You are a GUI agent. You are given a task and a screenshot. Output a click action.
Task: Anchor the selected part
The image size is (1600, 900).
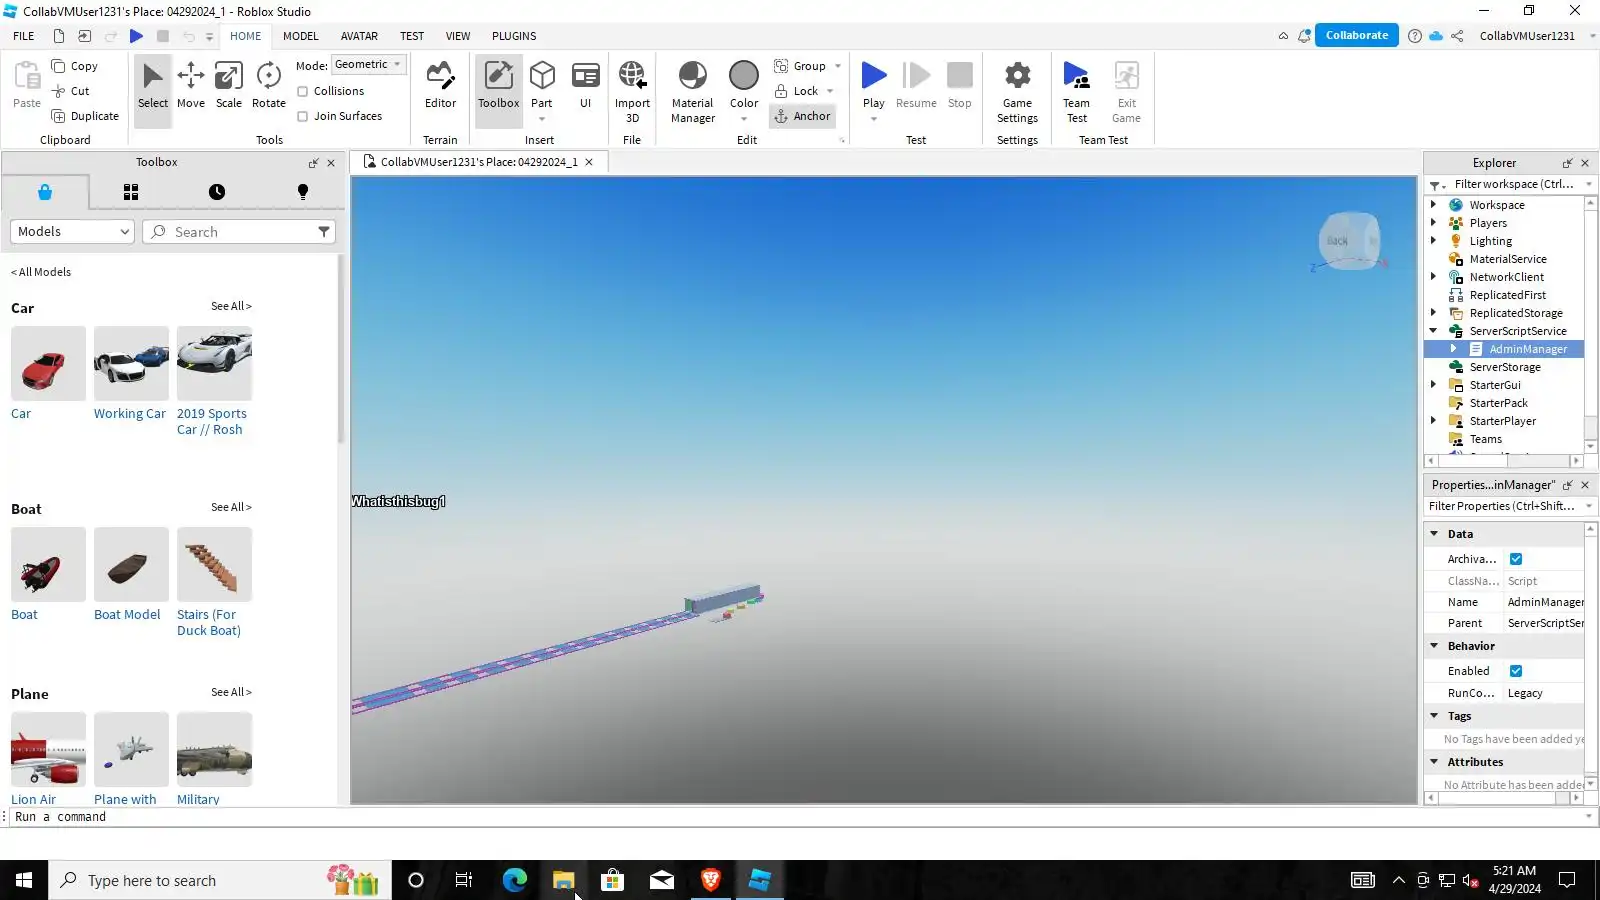pos(803,116)
